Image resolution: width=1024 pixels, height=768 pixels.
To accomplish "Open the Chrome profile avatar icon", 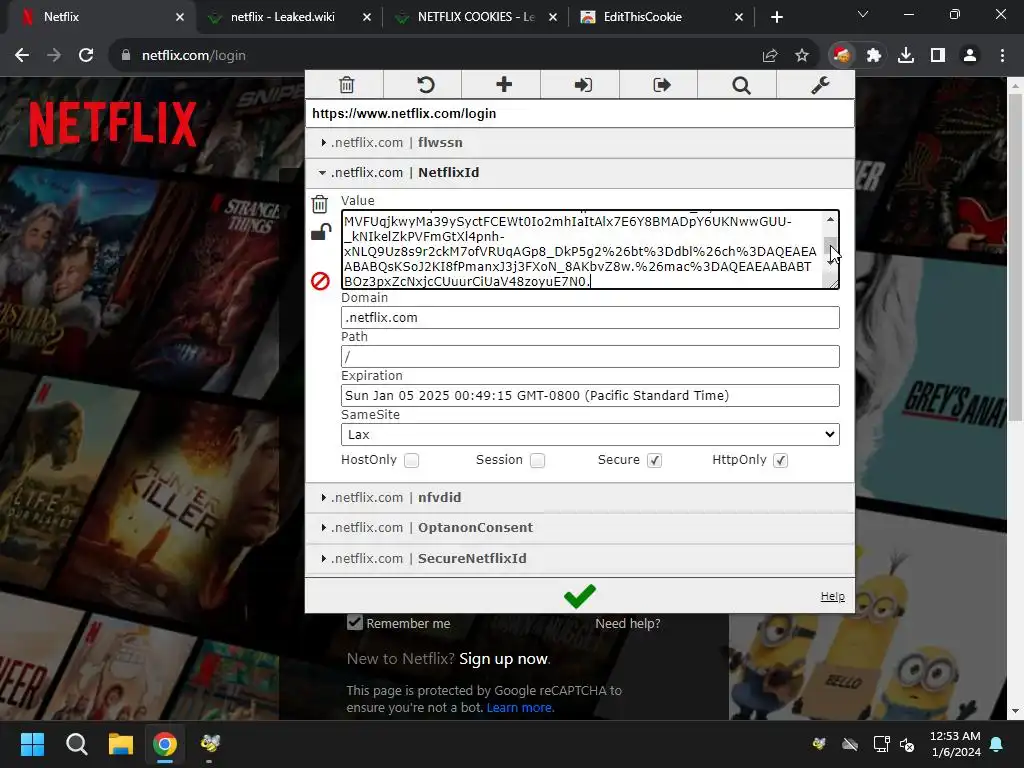I will tap(970, 56).
